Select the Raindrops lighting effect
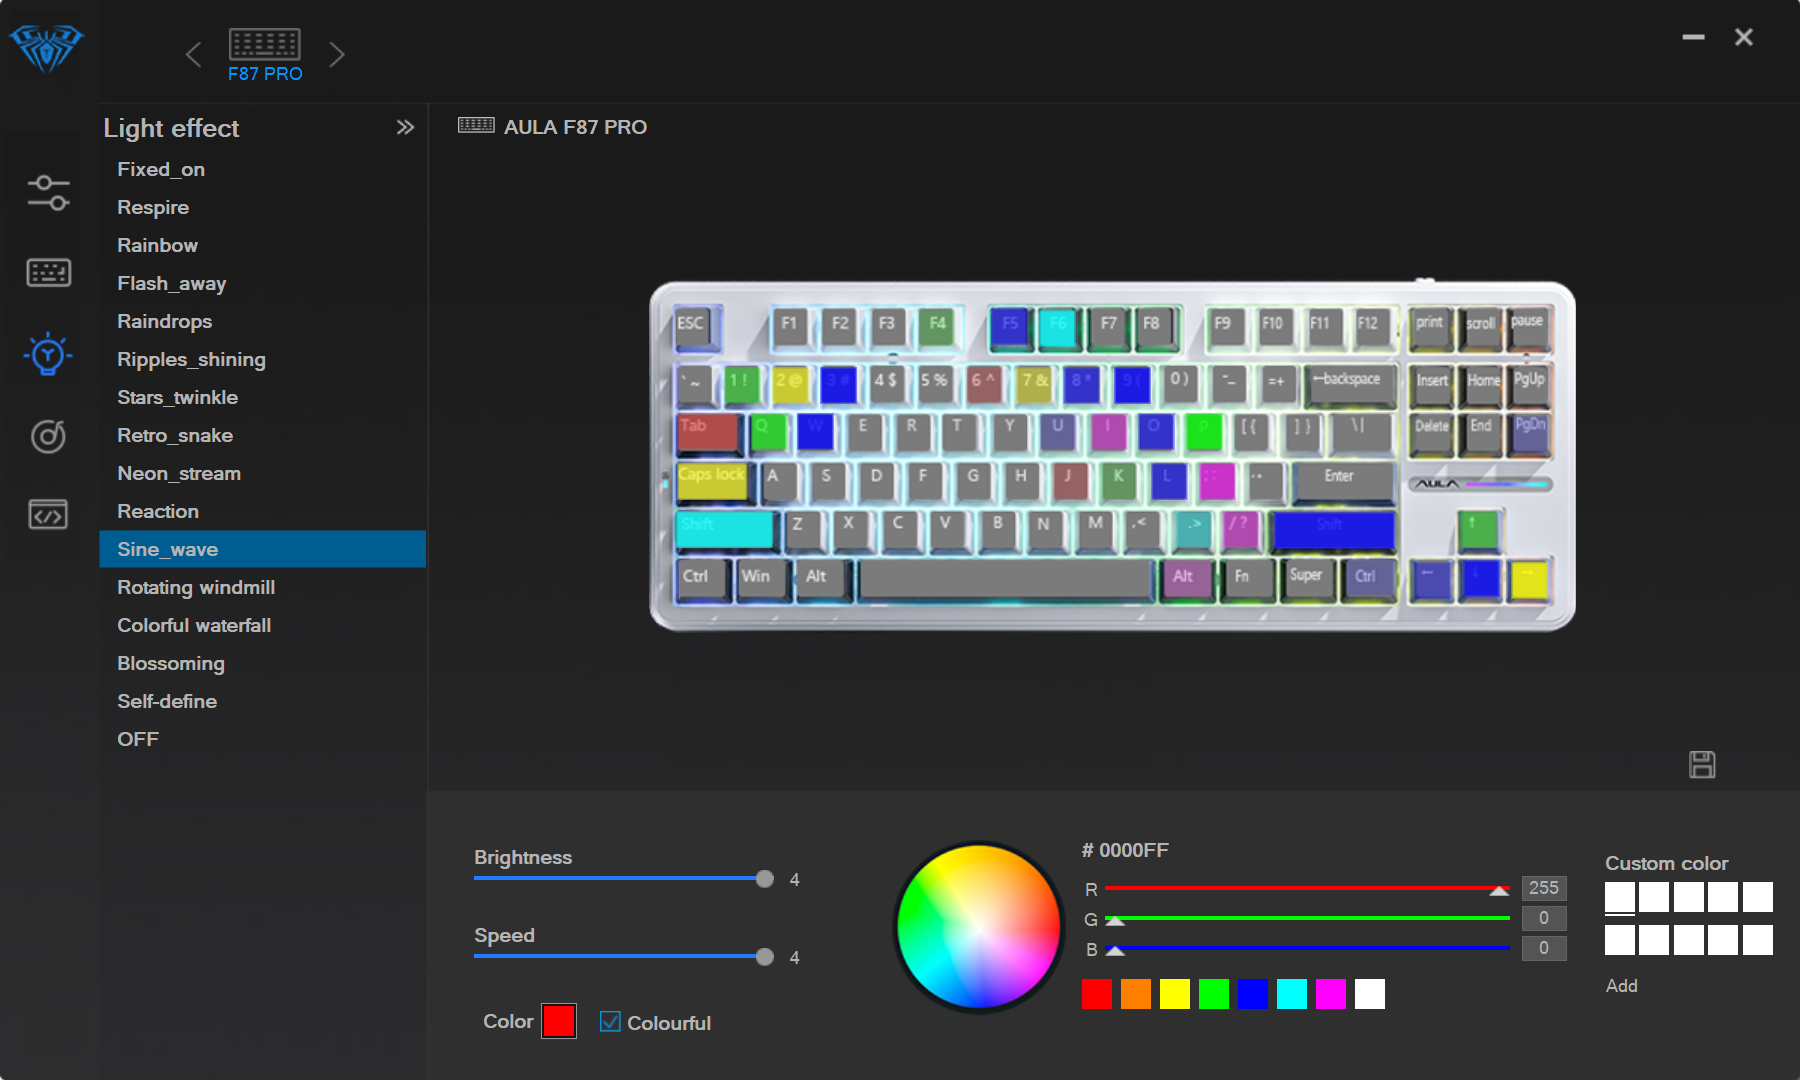Image resolution: width=1800 pixels, height=1080 pixels. click(x=164, y=321)
